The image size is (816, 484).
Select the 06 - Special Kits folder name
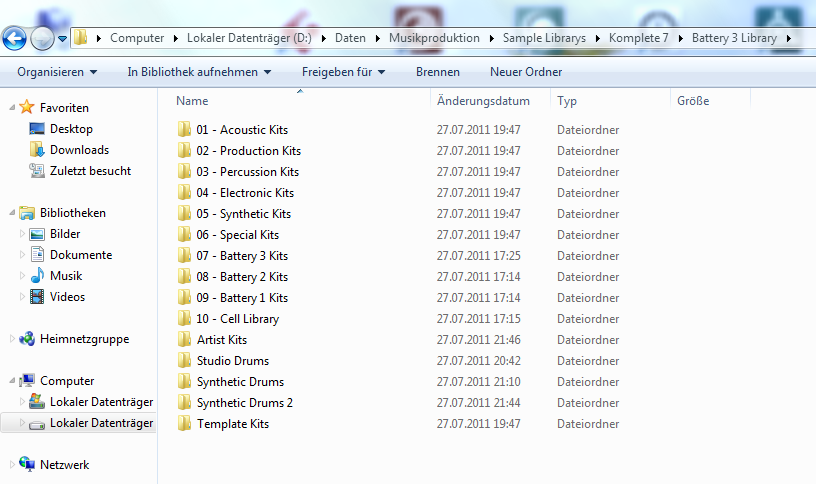237,235
